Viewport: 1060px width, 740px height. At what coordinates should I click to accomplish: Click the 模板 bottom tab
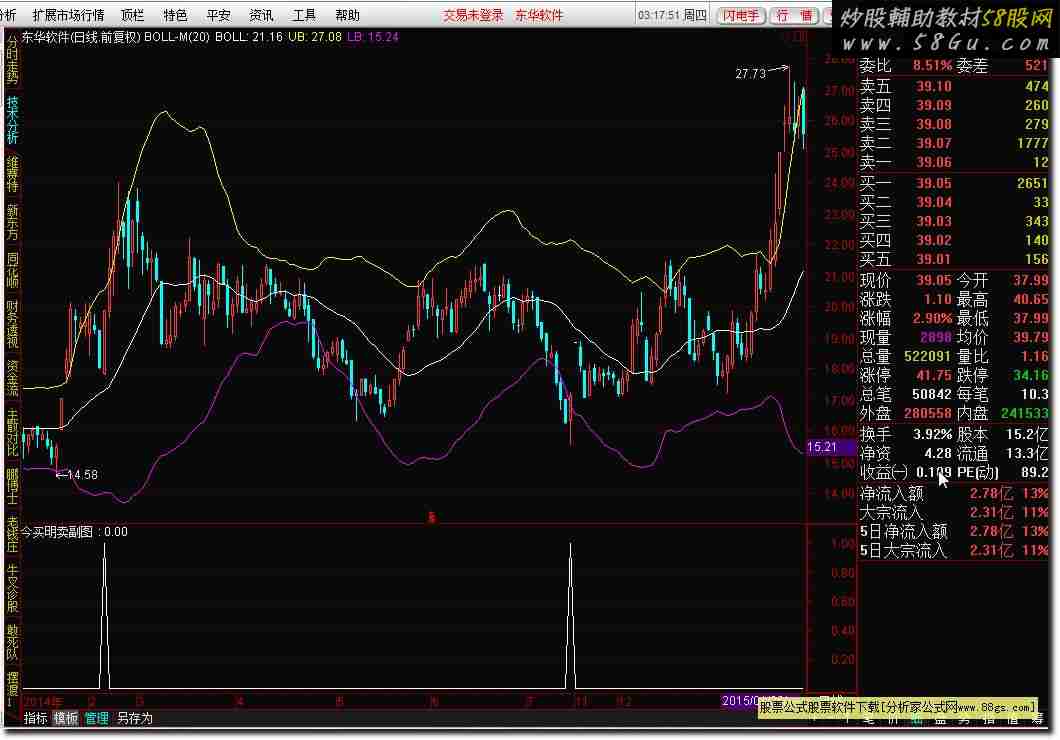66,718
